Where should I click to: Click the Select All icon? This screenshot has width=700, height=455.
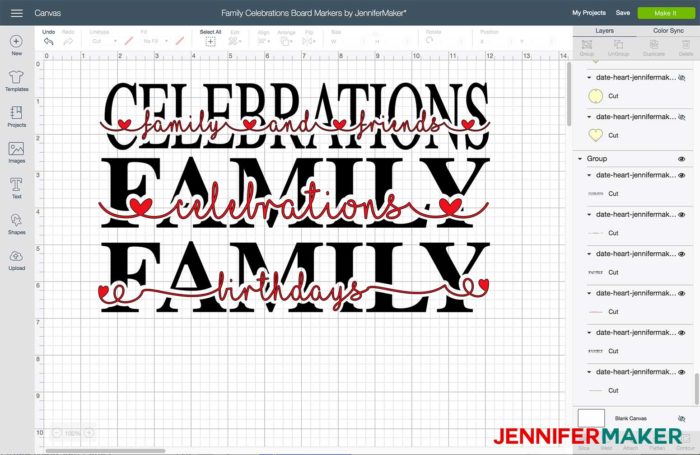tap(210, 42)
